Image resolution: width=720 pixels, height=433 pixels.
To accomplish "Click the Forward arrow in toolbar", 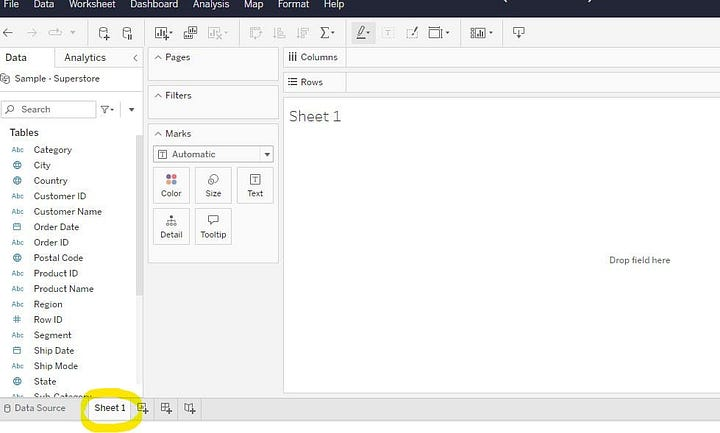I will (x=32, y=33).
